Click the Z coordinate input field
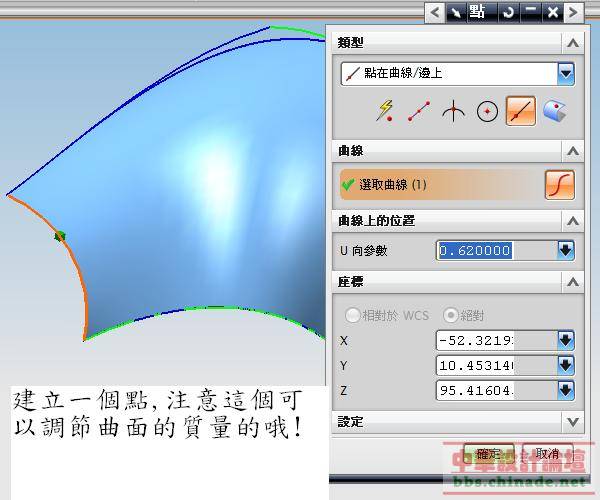The width and height of the screenshot is (600, 500). click(497, 391)
